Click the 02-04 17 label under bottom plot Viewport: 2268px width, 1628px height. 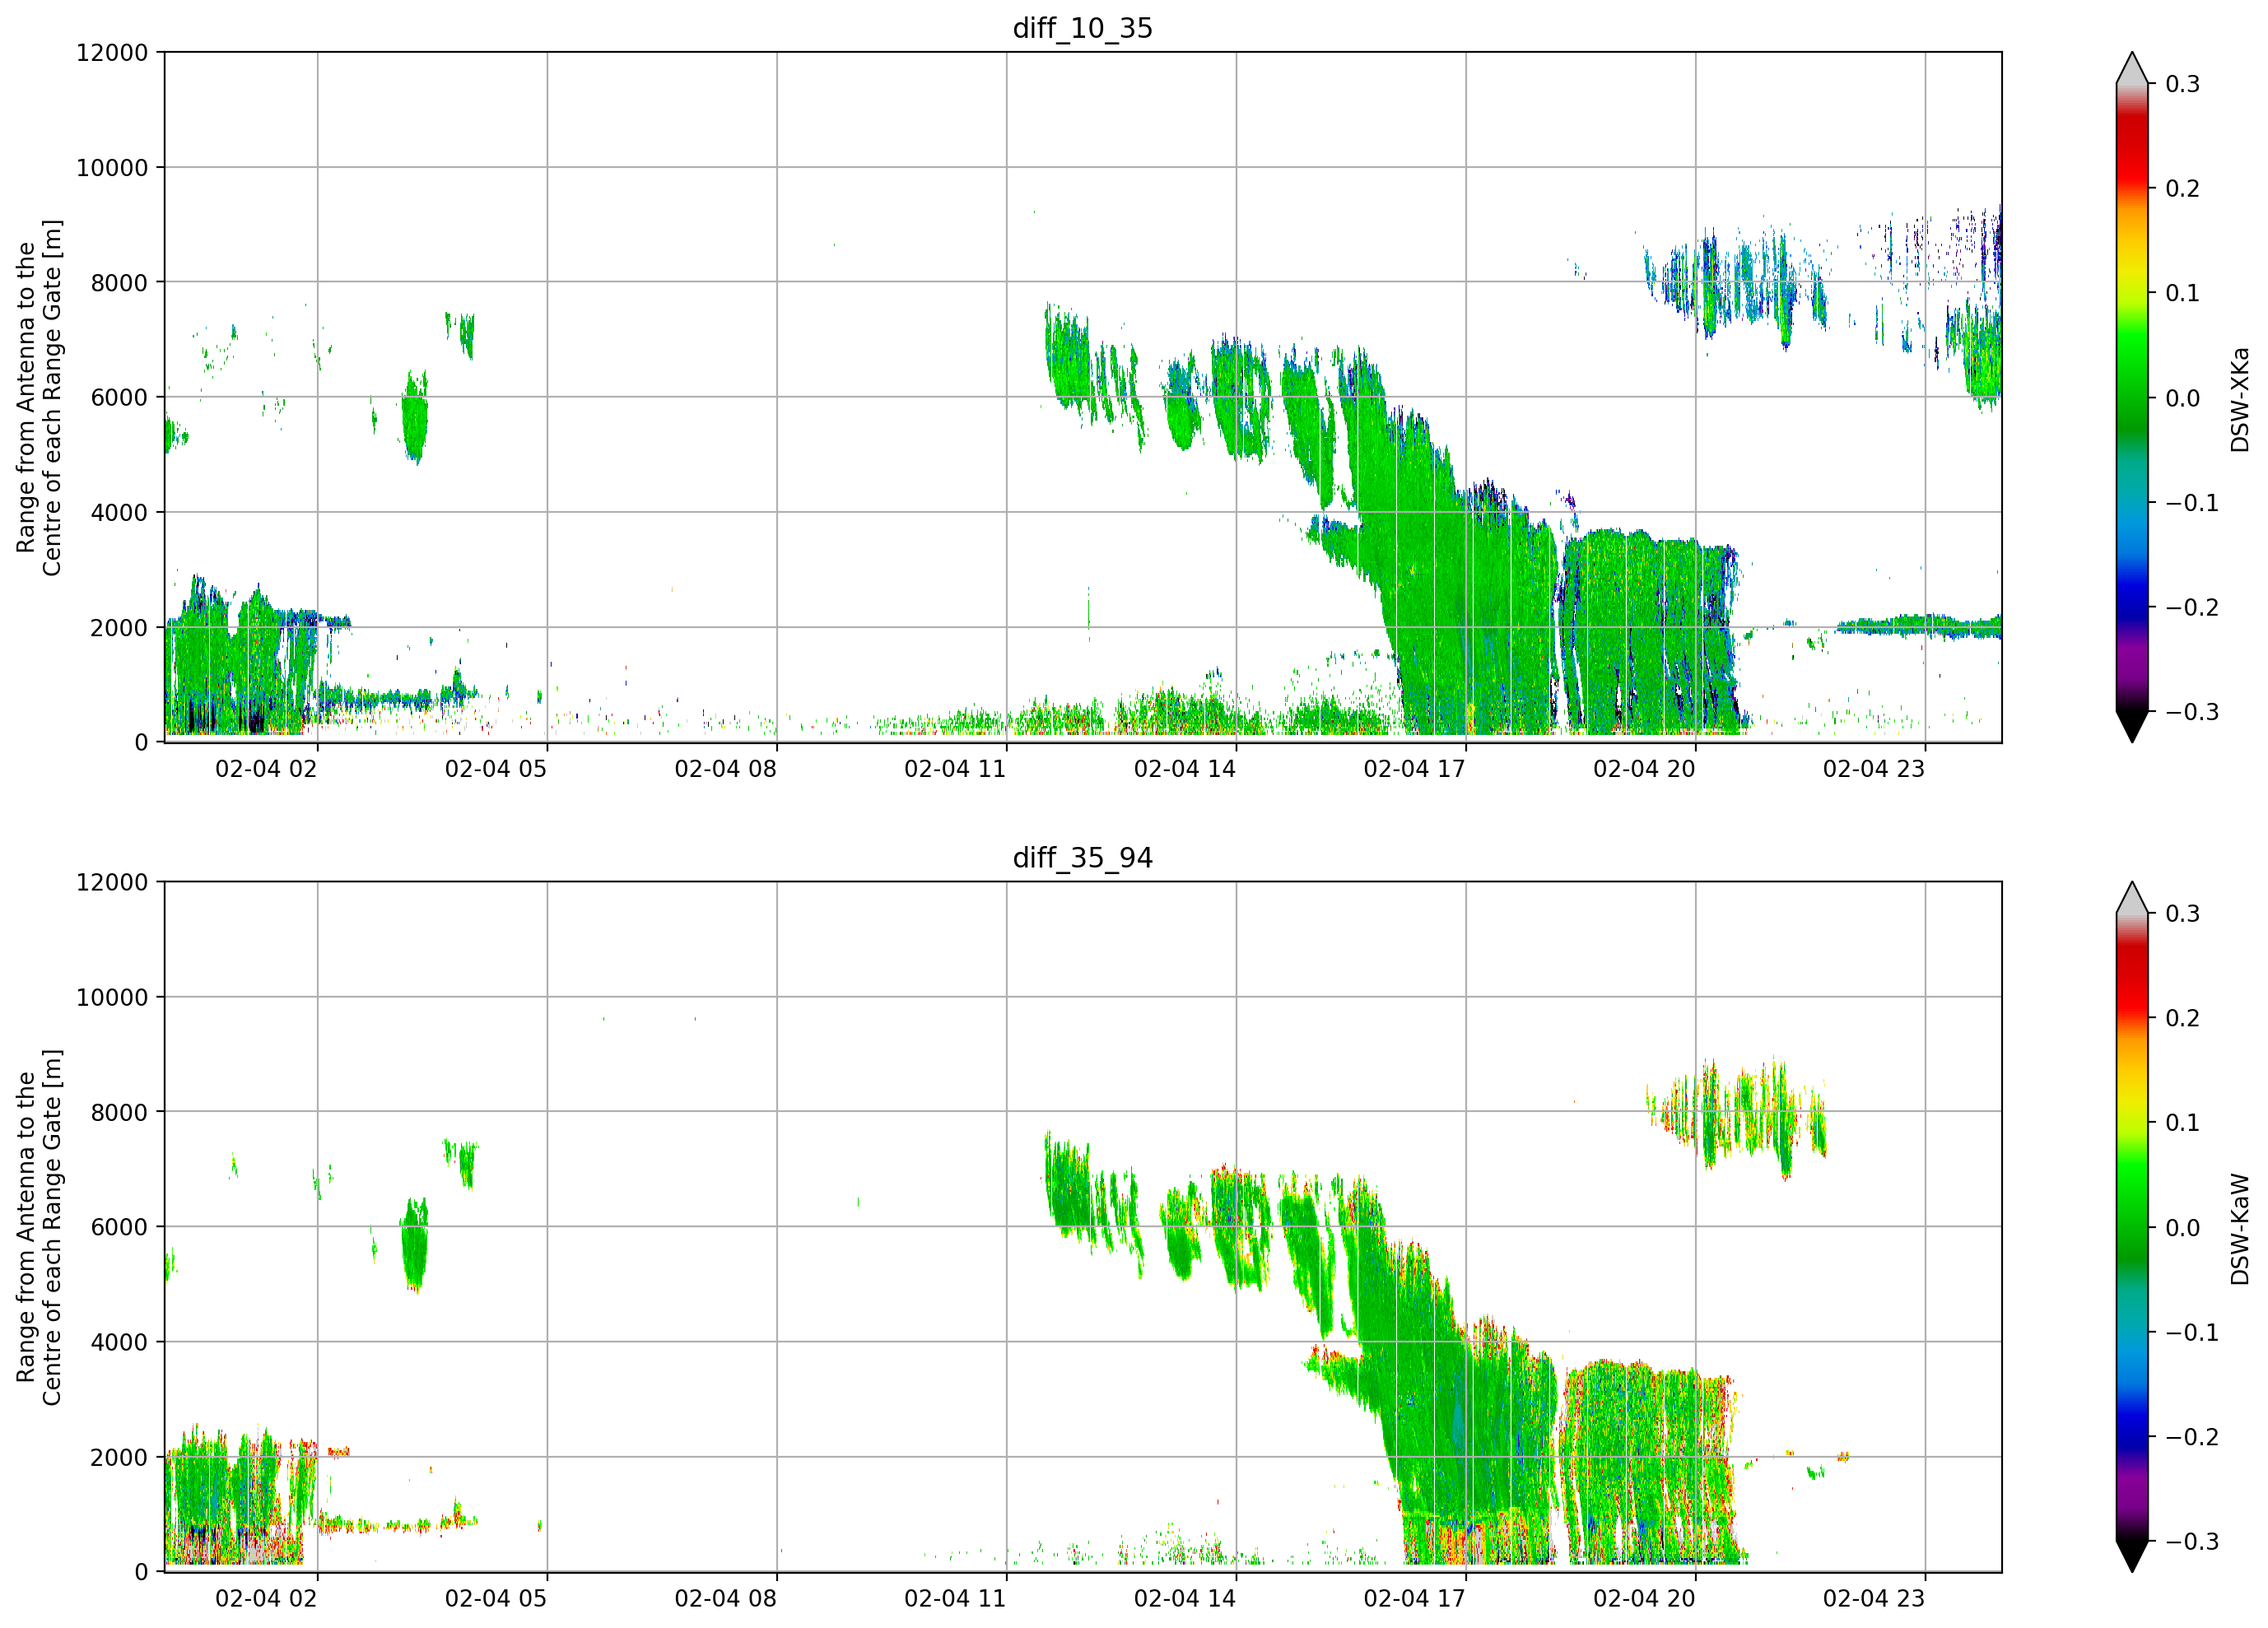pos(1414,1599)
